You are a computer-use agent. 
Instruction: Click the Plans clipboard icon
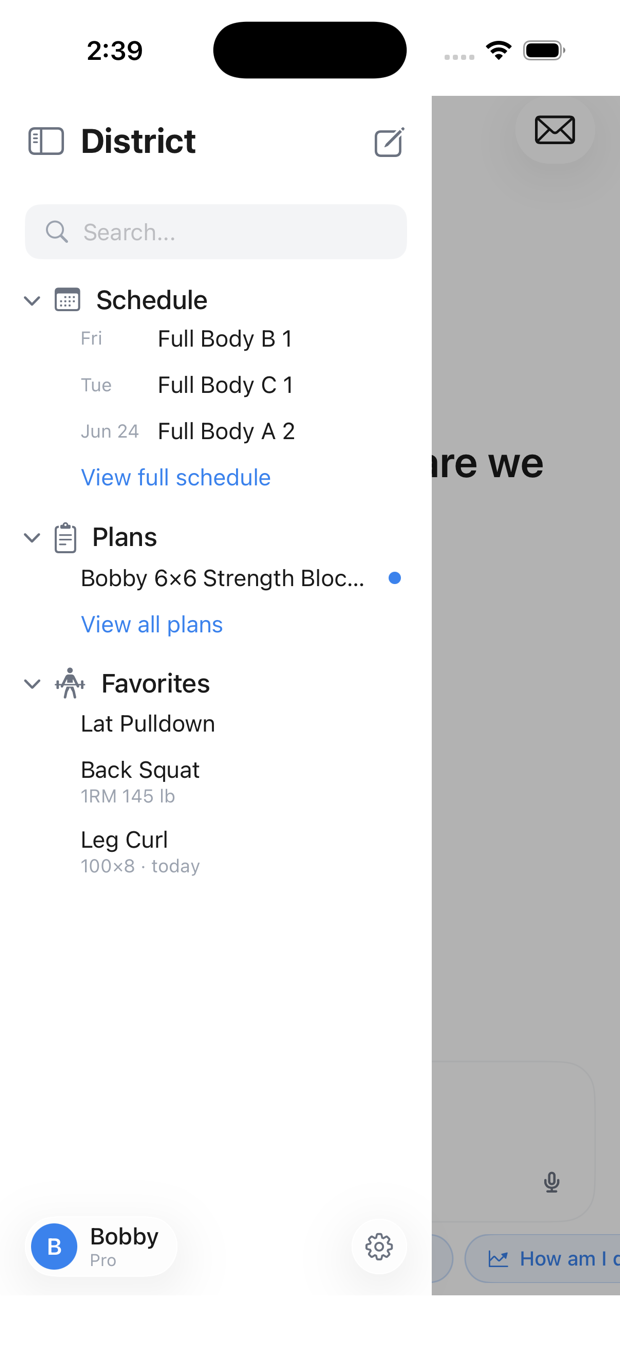tap(65, 537)
